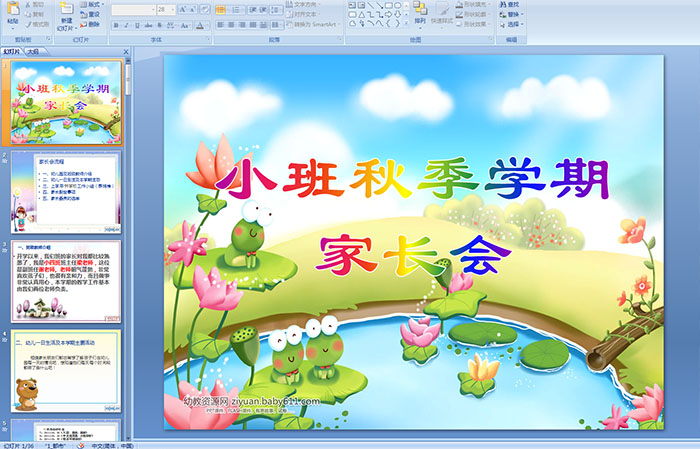700x449 pixels.
Task: Select the Arrow line shape
Action: 380,5
